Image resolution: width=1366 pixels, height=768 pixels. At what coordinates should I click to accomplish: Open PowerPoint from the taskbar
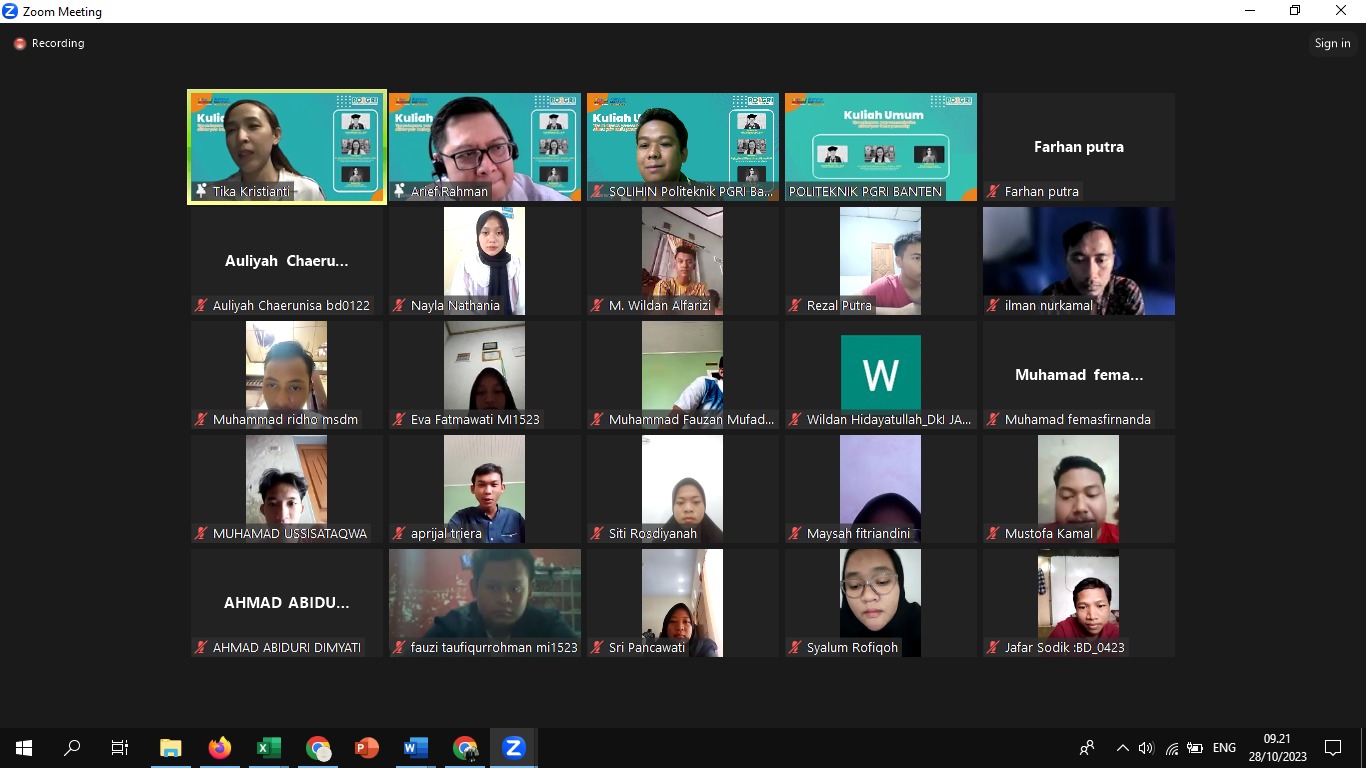(367, 748)
